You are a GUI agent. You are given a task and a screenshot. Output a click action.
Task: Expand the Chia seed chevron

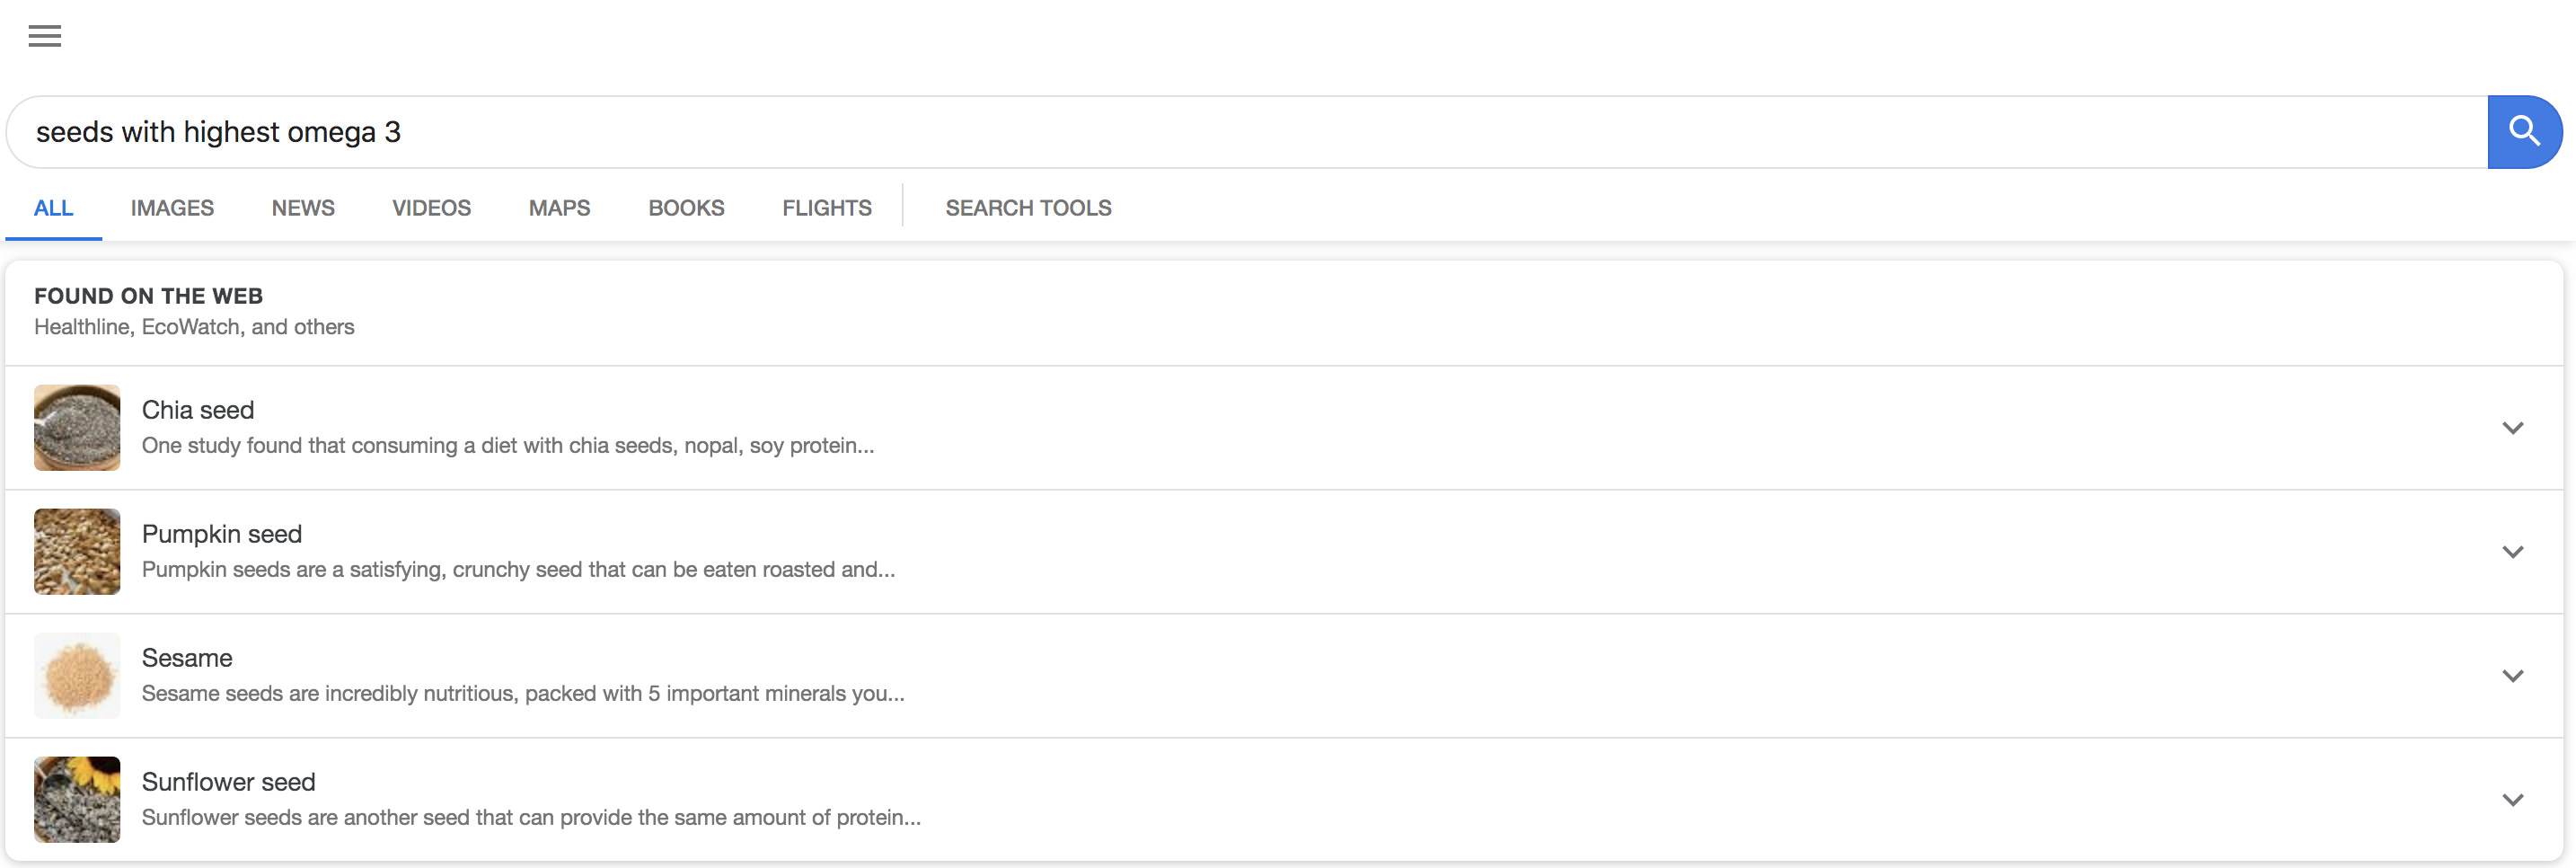coord(2512,428)
